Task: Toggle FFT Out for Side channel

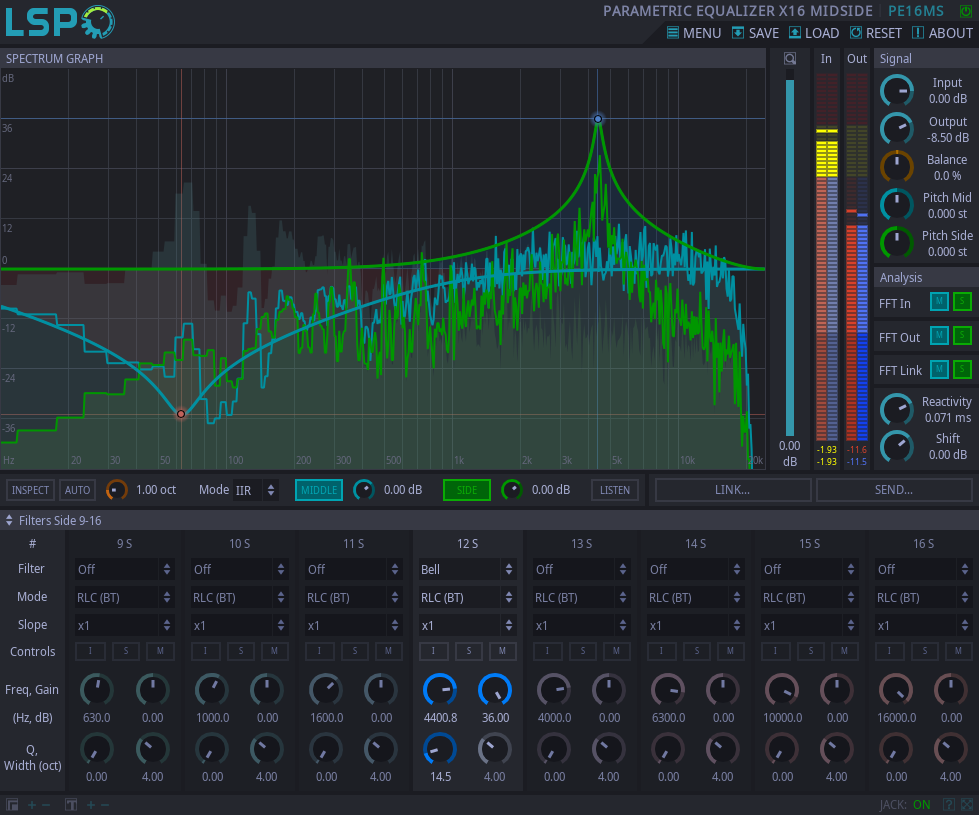Action: click(962, 335)
